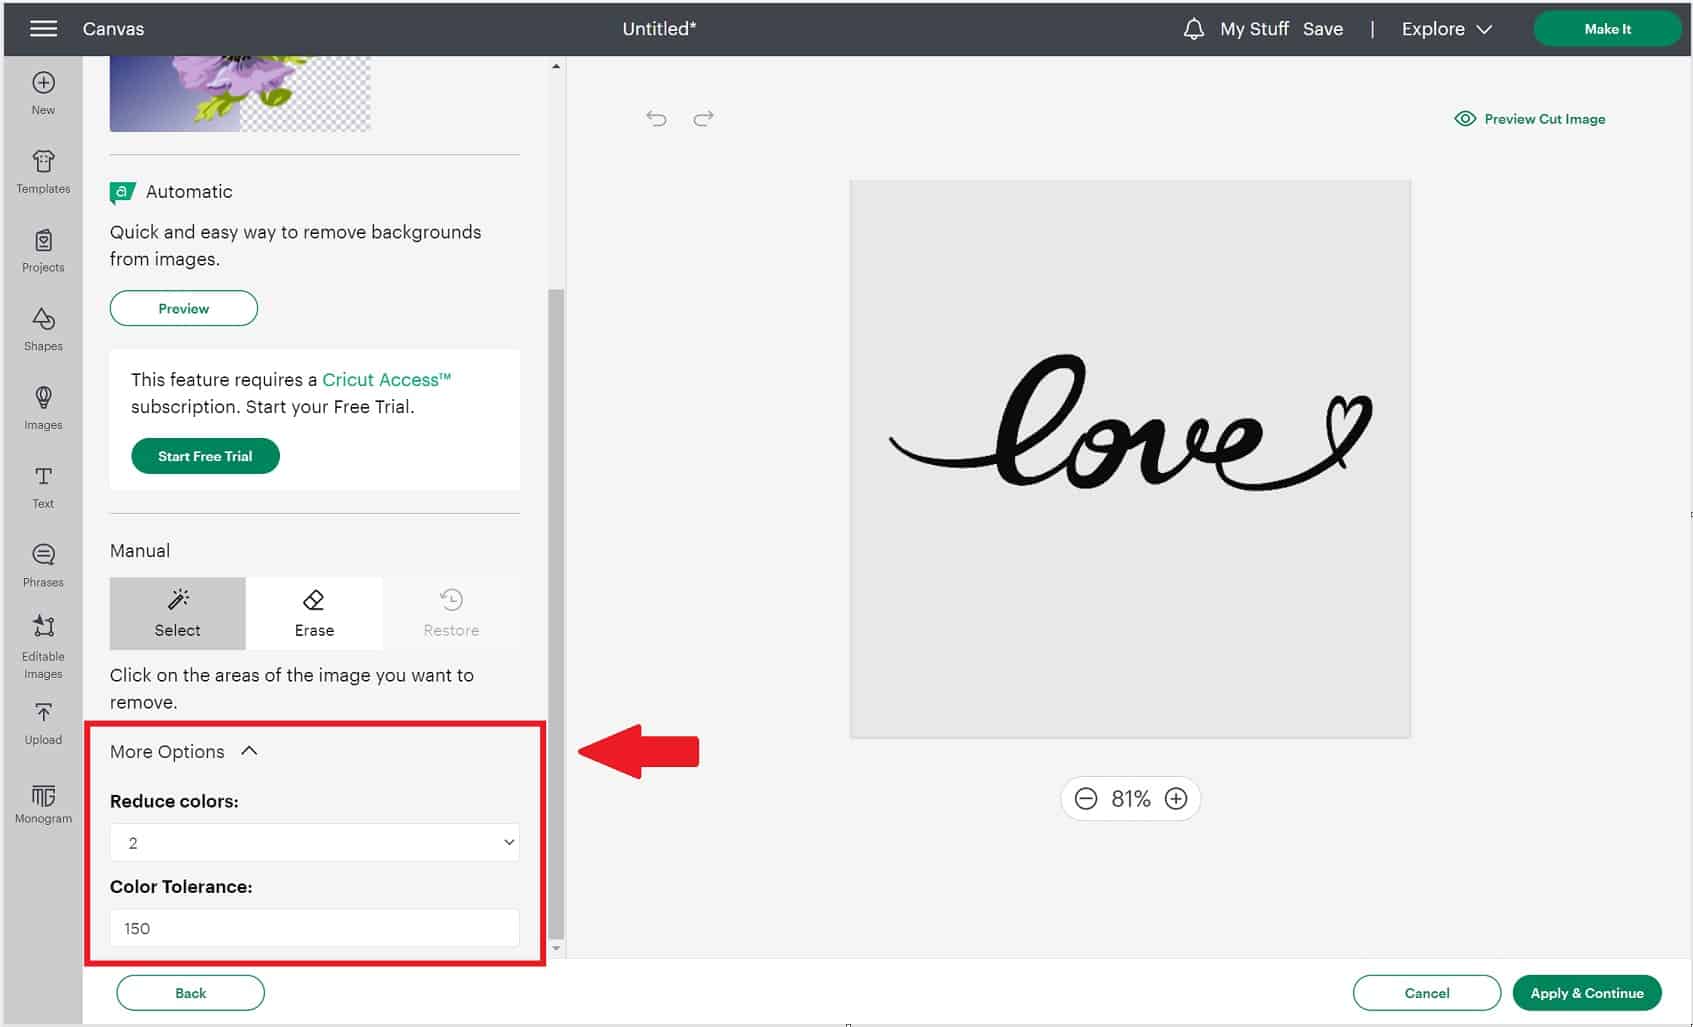Click the Upload icon
This screenshot has width=1693, height=1027.
tap(42, 722)
